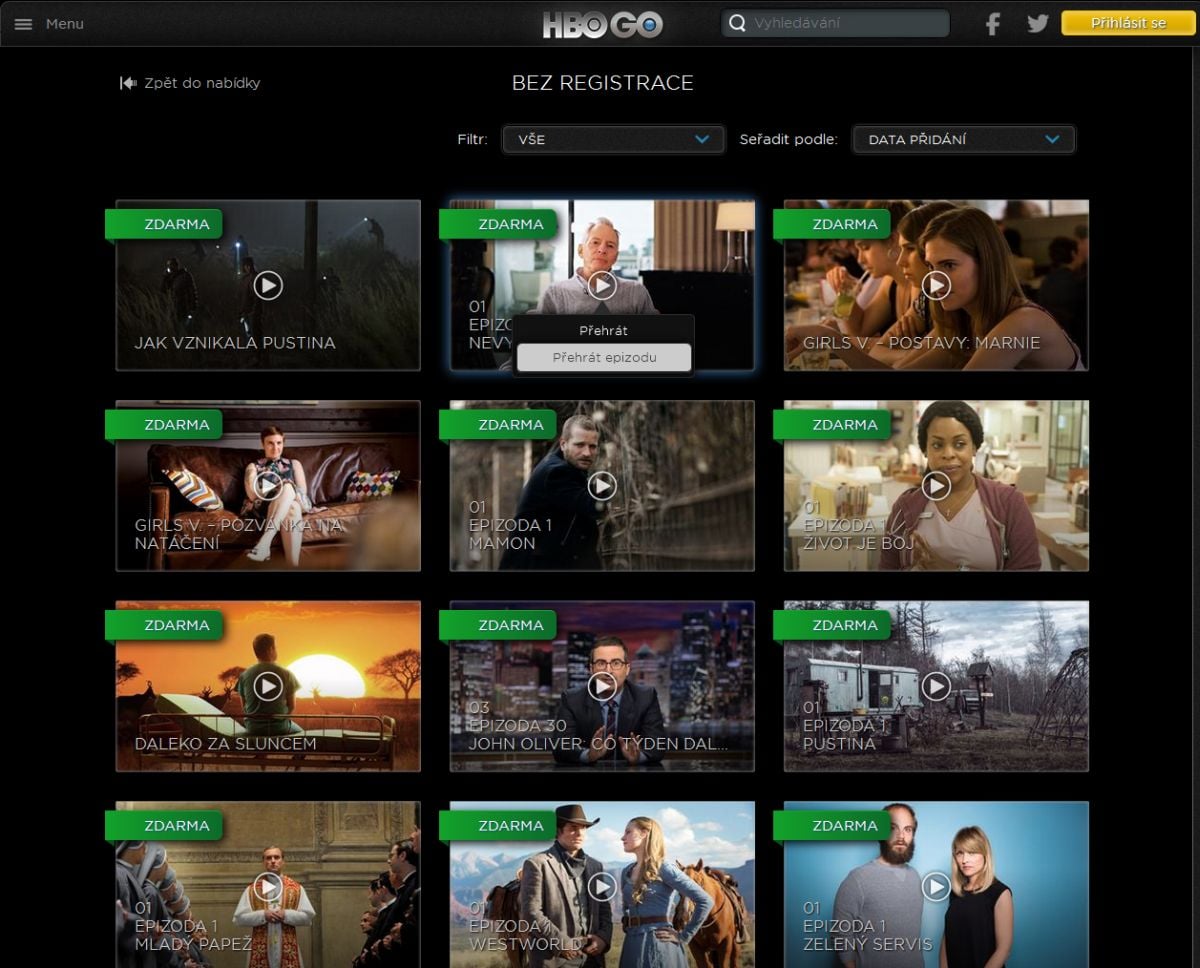Play Girls V. Pozvánka na natáčení

coord(268,485)
